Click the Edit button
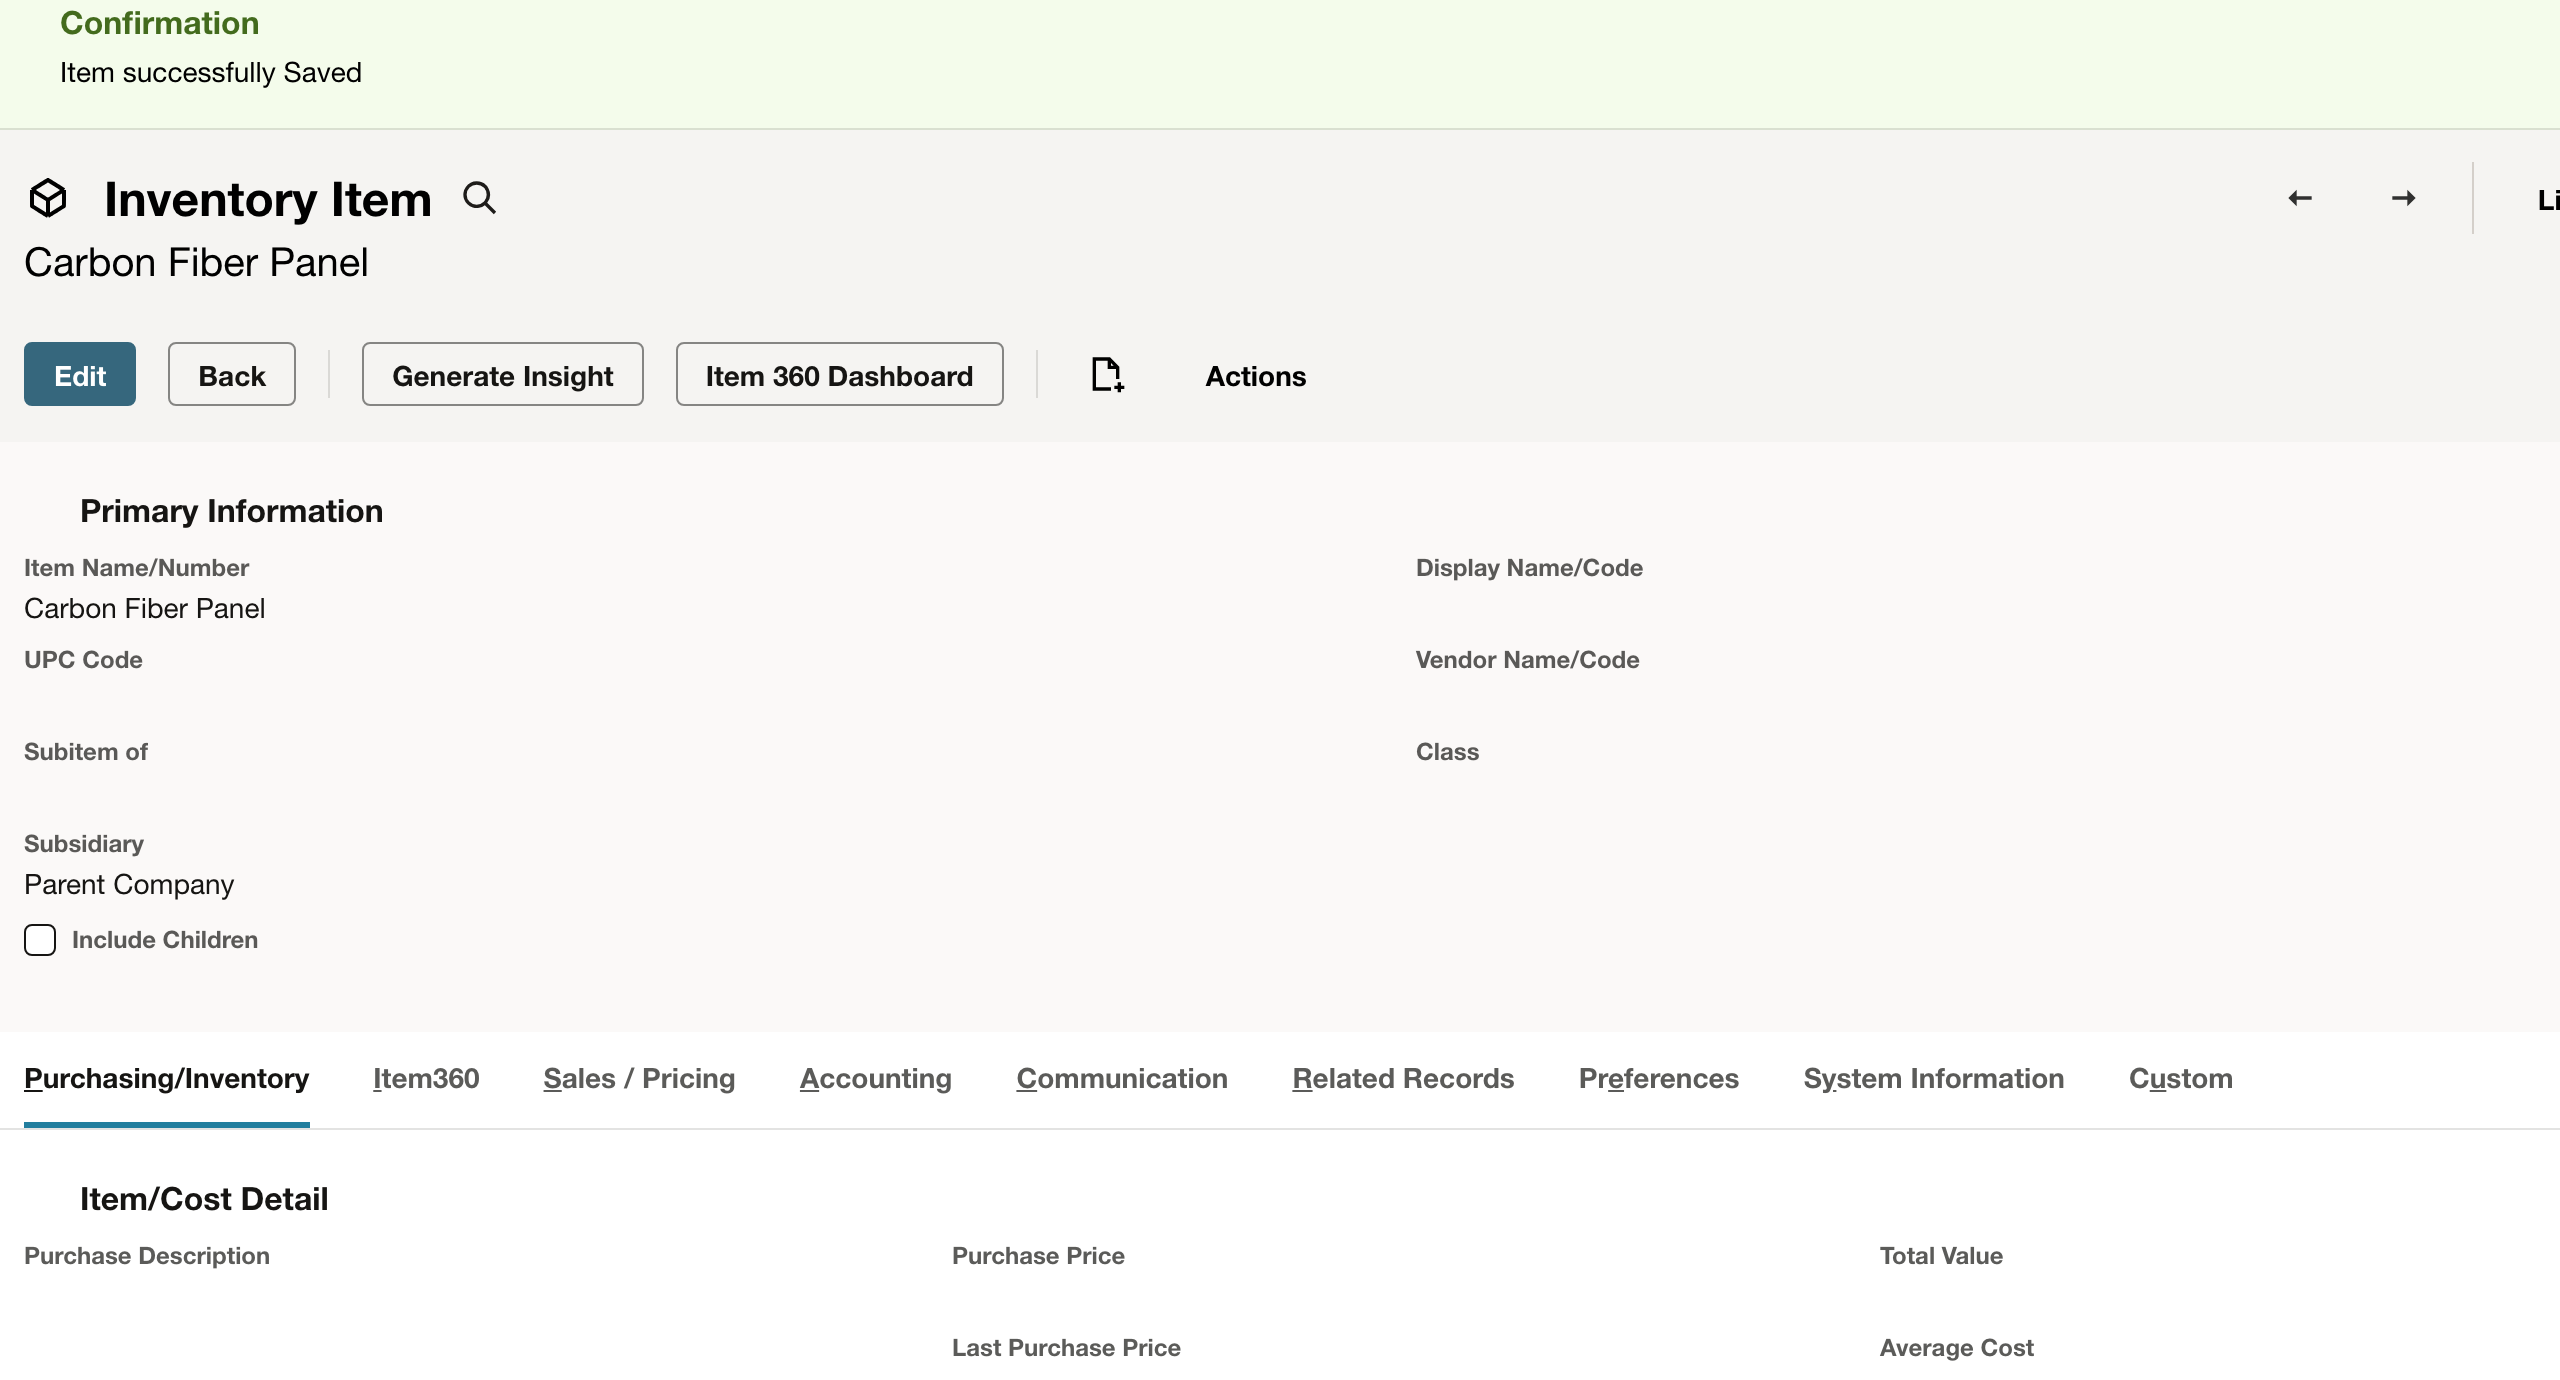 tap(80, 374)
